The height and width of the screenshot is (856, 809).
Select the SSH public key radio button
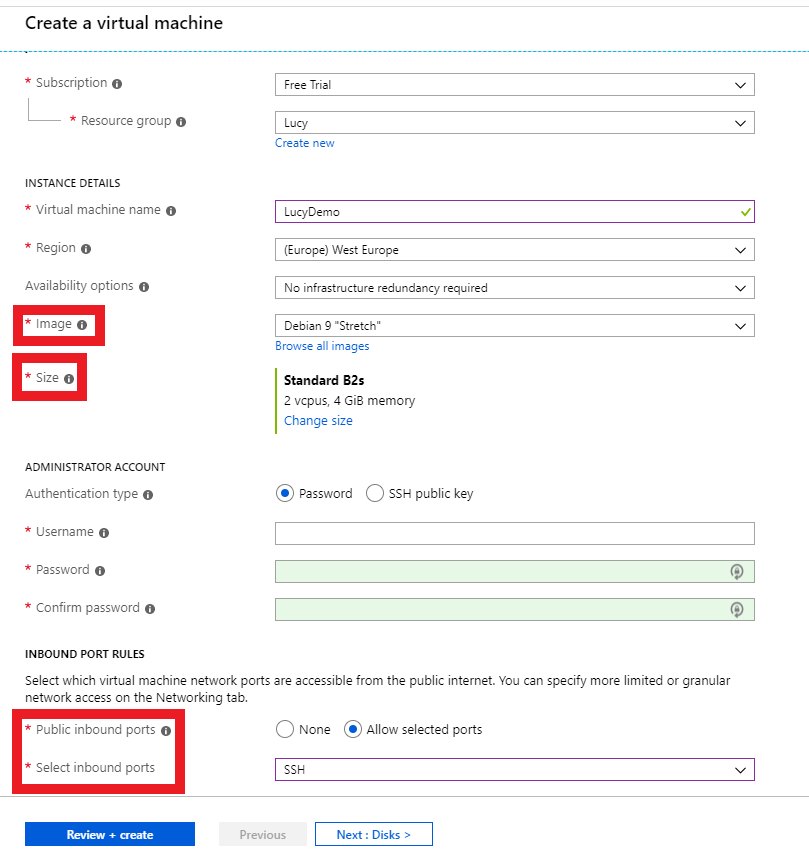click(x=374, y=494)
